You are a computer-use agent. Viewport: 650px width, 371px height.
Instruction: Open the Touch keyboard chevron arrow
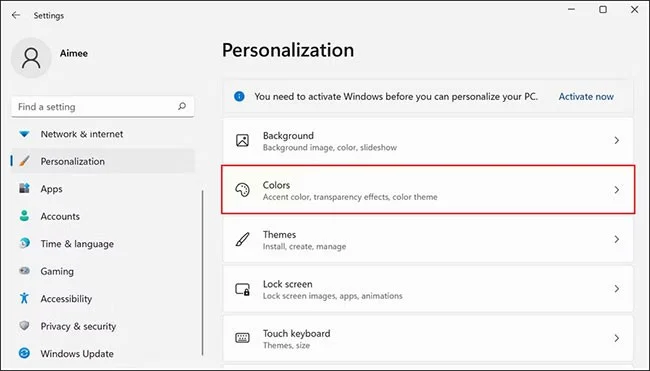click(x=617, y=338)
